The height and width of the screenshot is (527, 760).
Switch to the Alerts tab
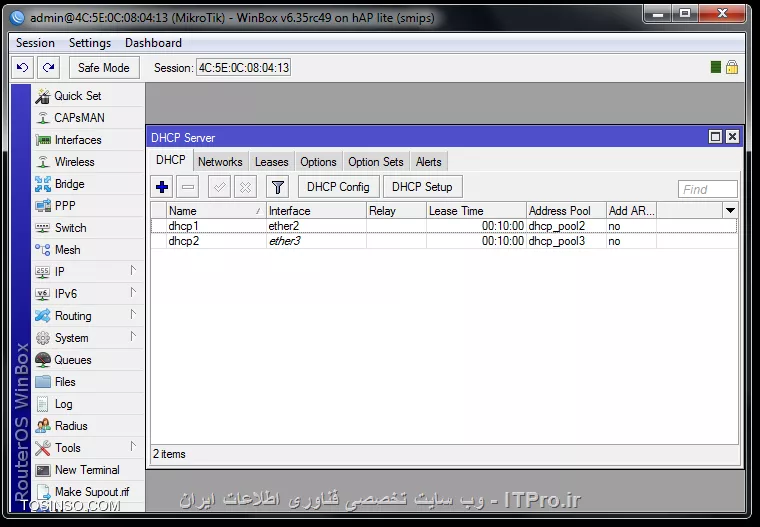click(428, 162)
